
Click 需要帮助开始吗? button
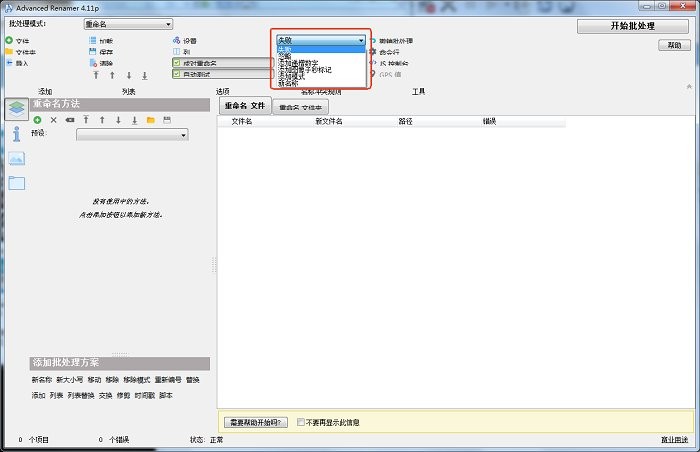point(256,423)
